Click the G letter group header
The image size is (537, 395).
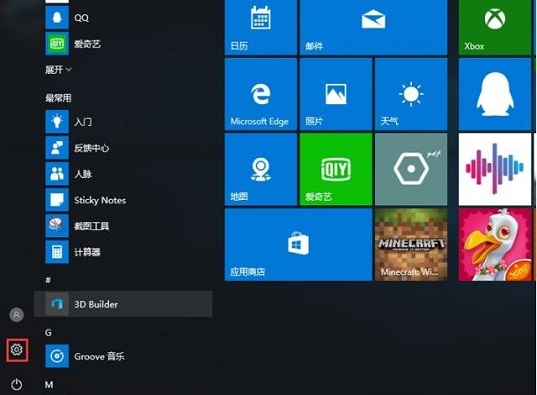48,332
